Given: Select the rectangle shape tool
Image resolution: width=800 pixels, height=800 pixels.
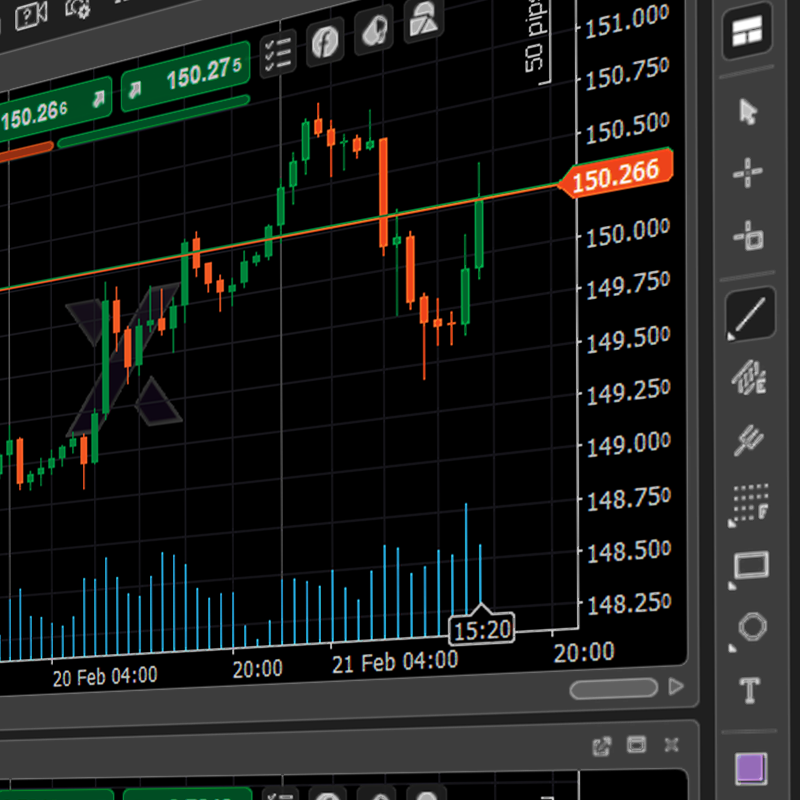Looking at the screenshot, I should coord(750,566).
